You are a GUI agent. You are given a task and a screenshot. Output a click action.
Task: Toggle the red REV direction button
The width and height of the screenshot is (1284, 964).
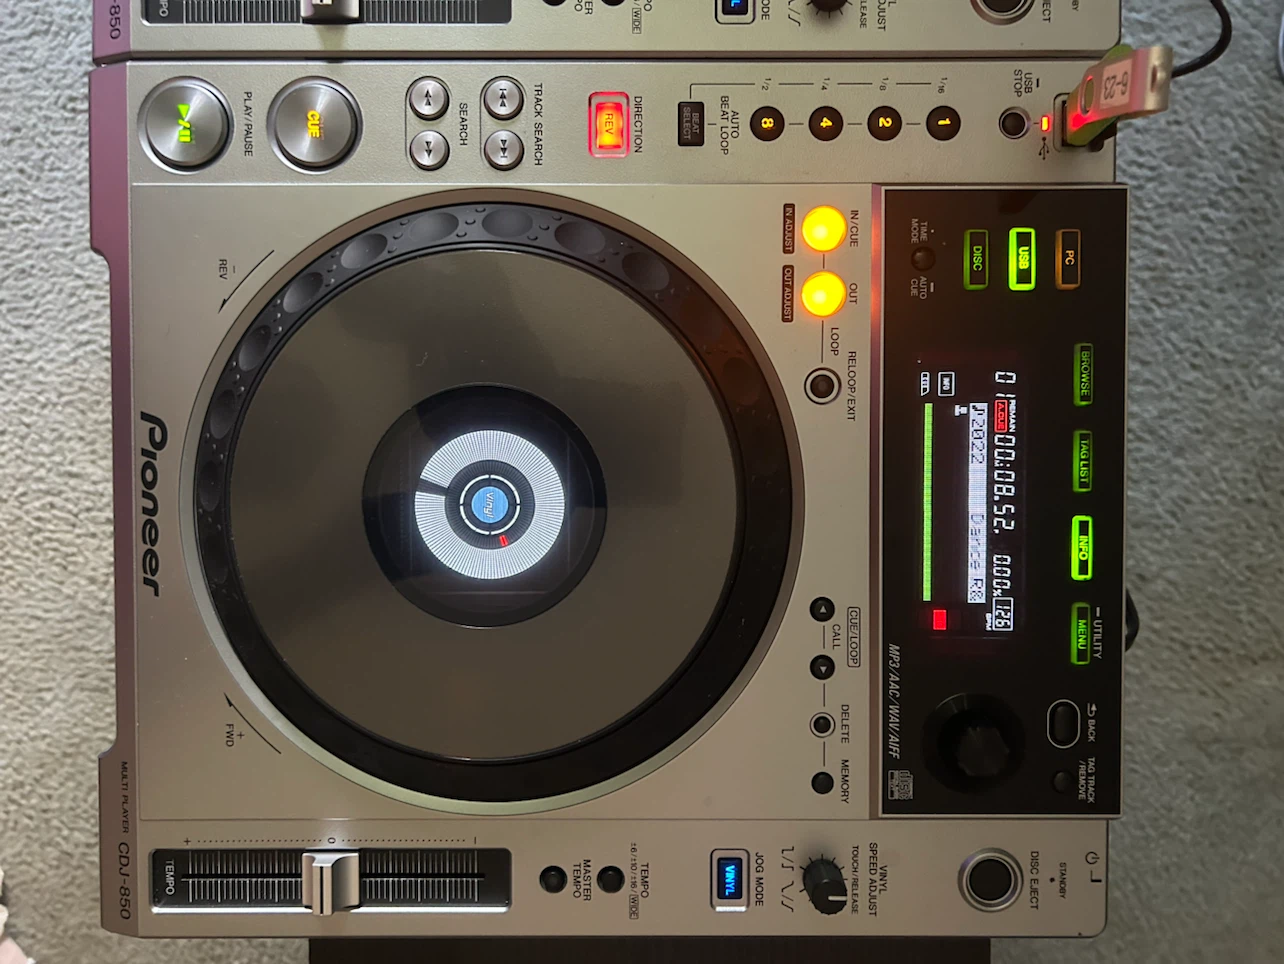click(x=607, y=124)
